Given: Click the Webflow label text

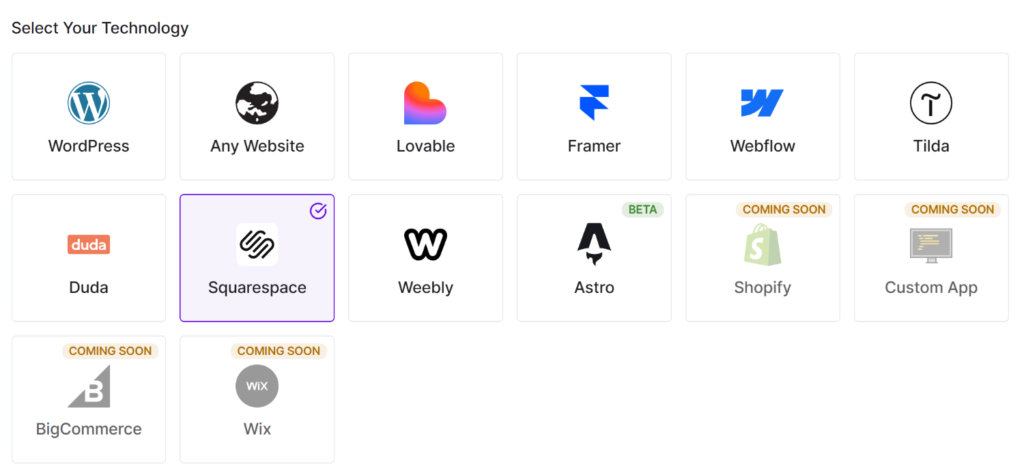Looking at the screenshot, I should [763, 146].
